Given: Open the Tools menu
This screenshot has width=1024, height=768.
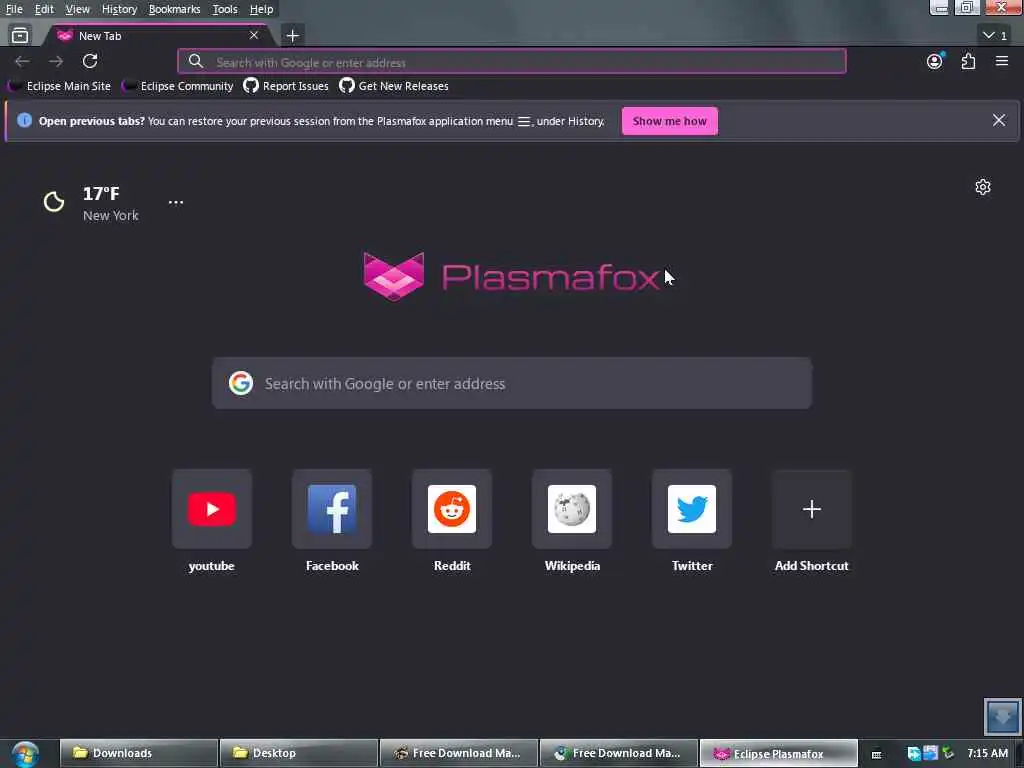Looking at the screenshot, I should (x=225, y=9).
